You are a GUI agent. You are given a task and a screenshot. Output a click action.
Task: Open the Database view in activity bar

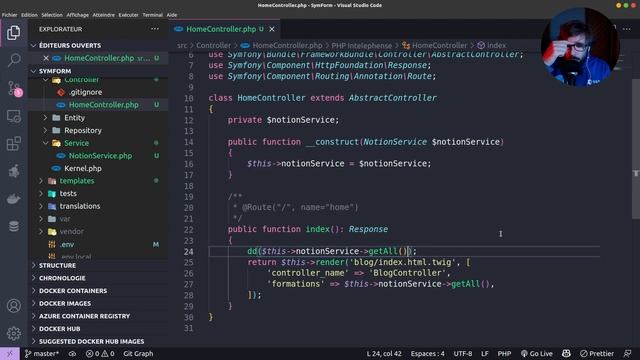(13, 226)
